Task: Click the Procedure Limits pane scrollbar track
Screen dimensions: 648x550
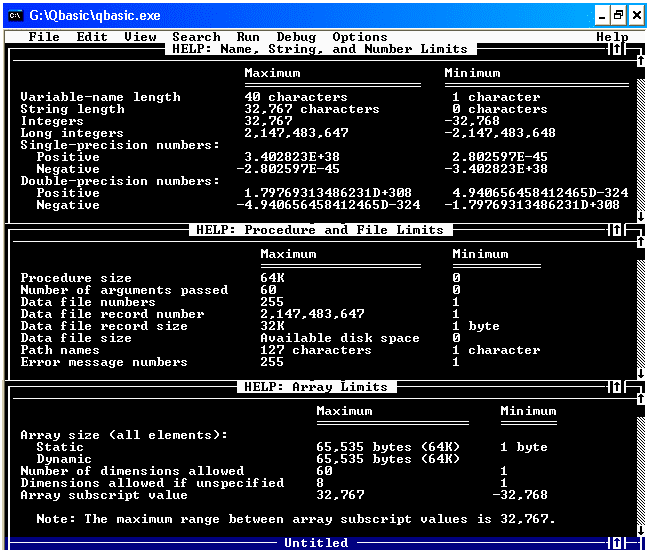Action: (641, 314)
